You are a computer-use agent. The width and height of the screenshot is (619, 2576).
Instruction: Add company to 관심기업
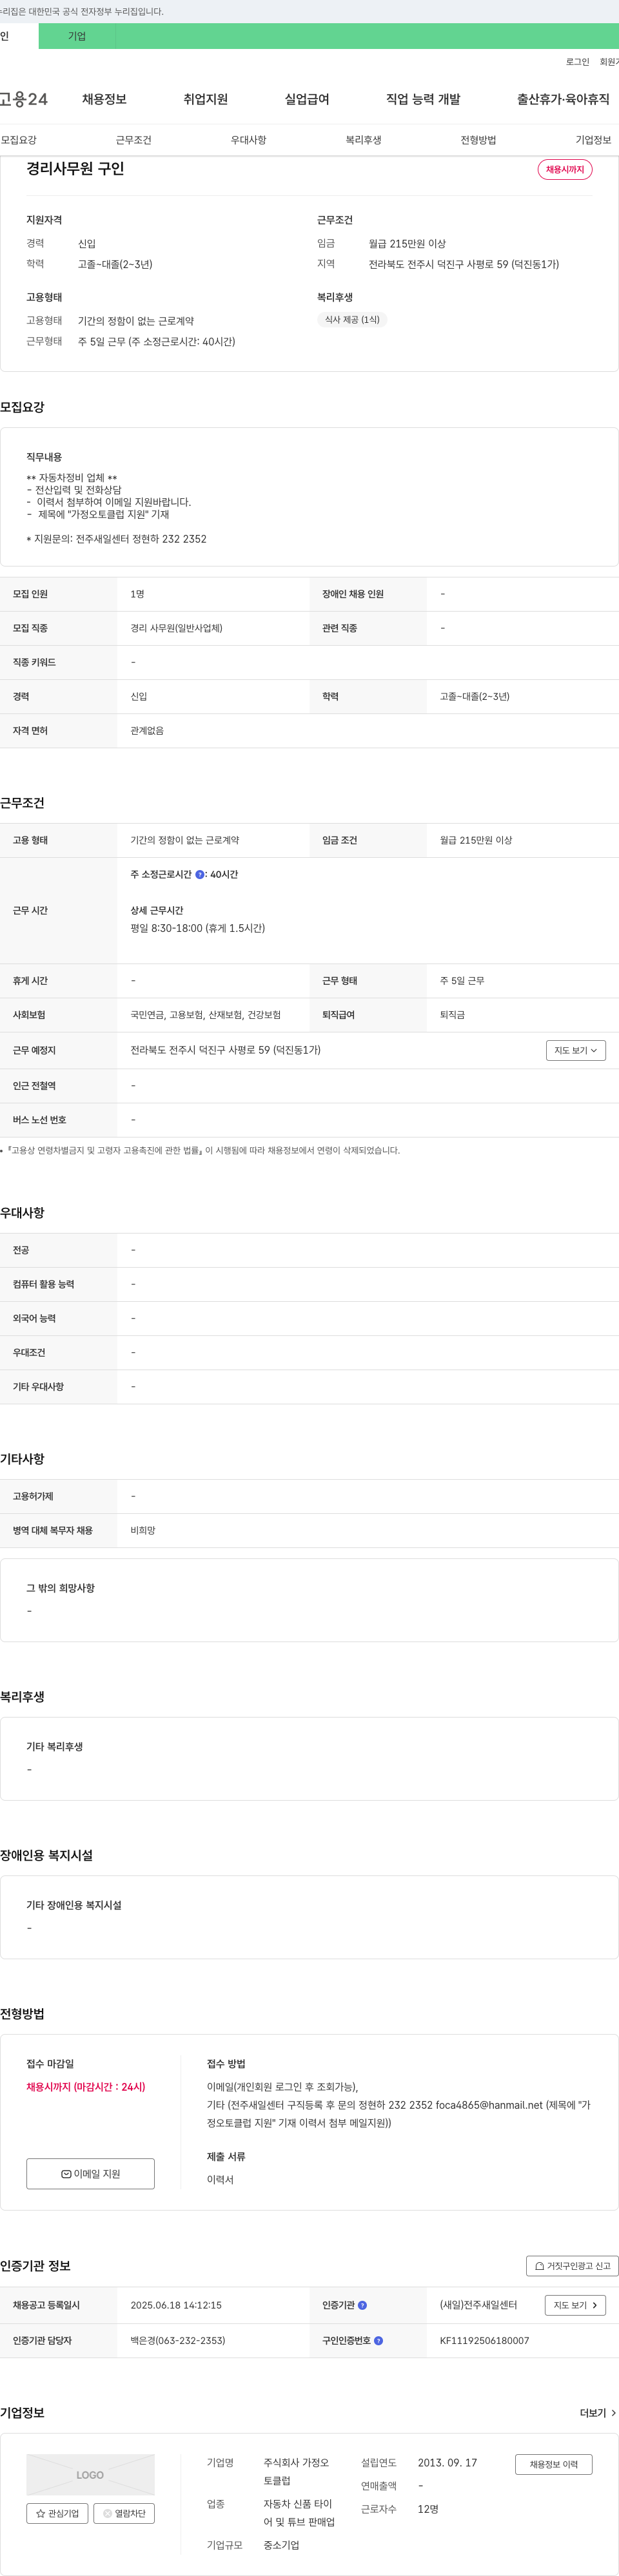click(57, 2513)
